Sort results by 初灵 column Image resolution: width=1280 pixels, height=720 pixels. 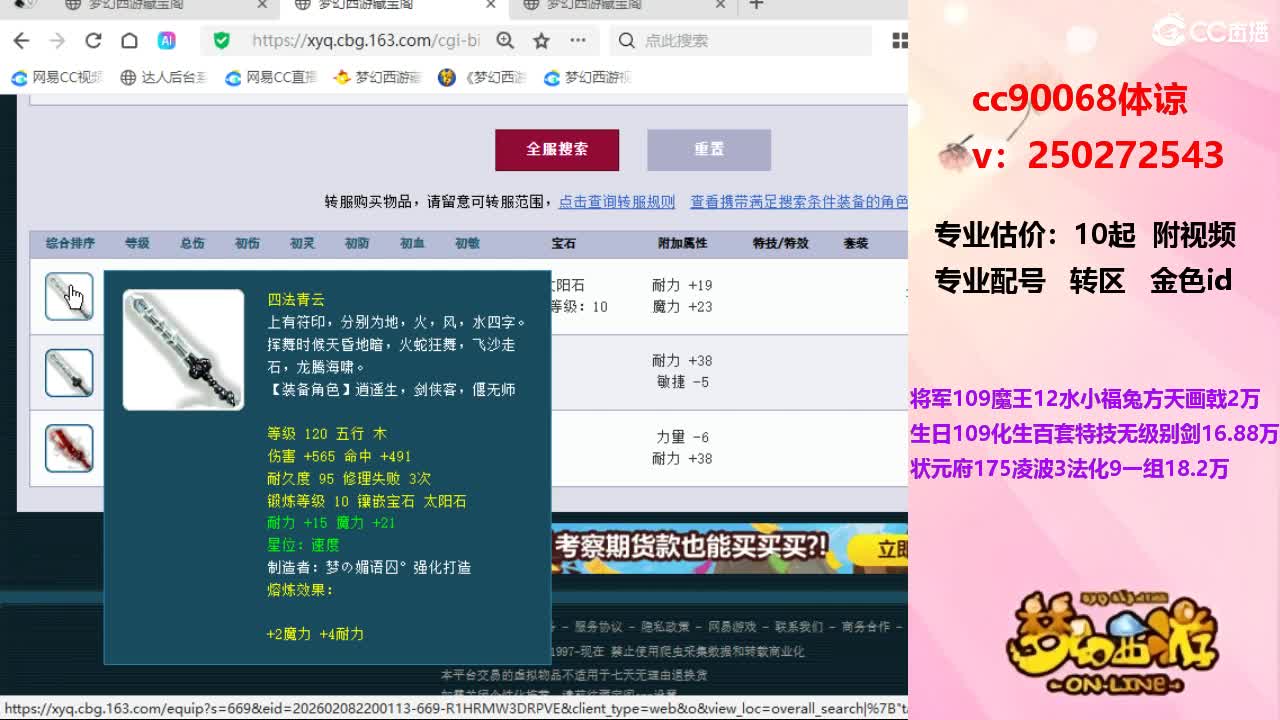302,243
